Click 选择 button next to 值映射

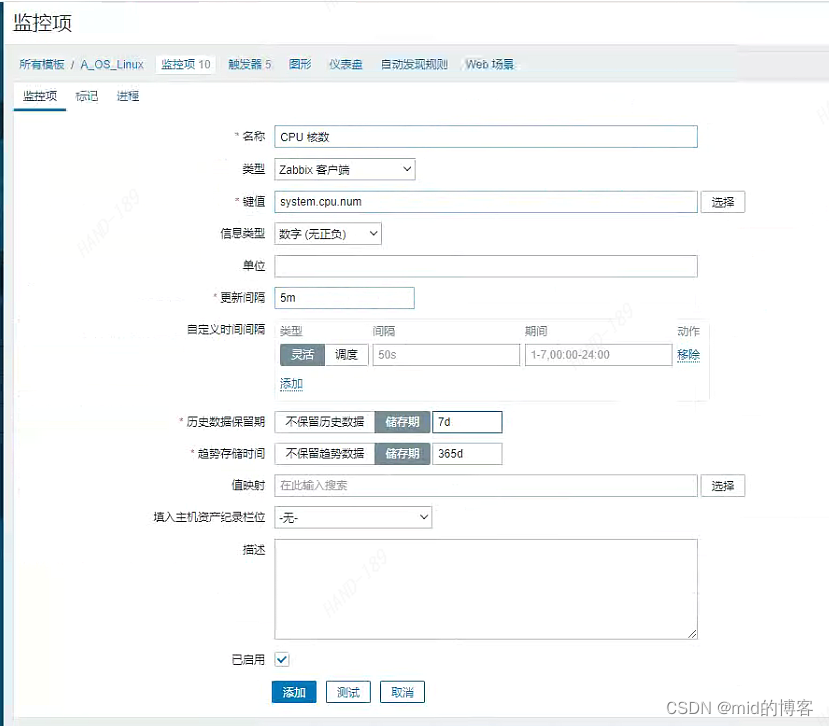click(x=723, y=485)
